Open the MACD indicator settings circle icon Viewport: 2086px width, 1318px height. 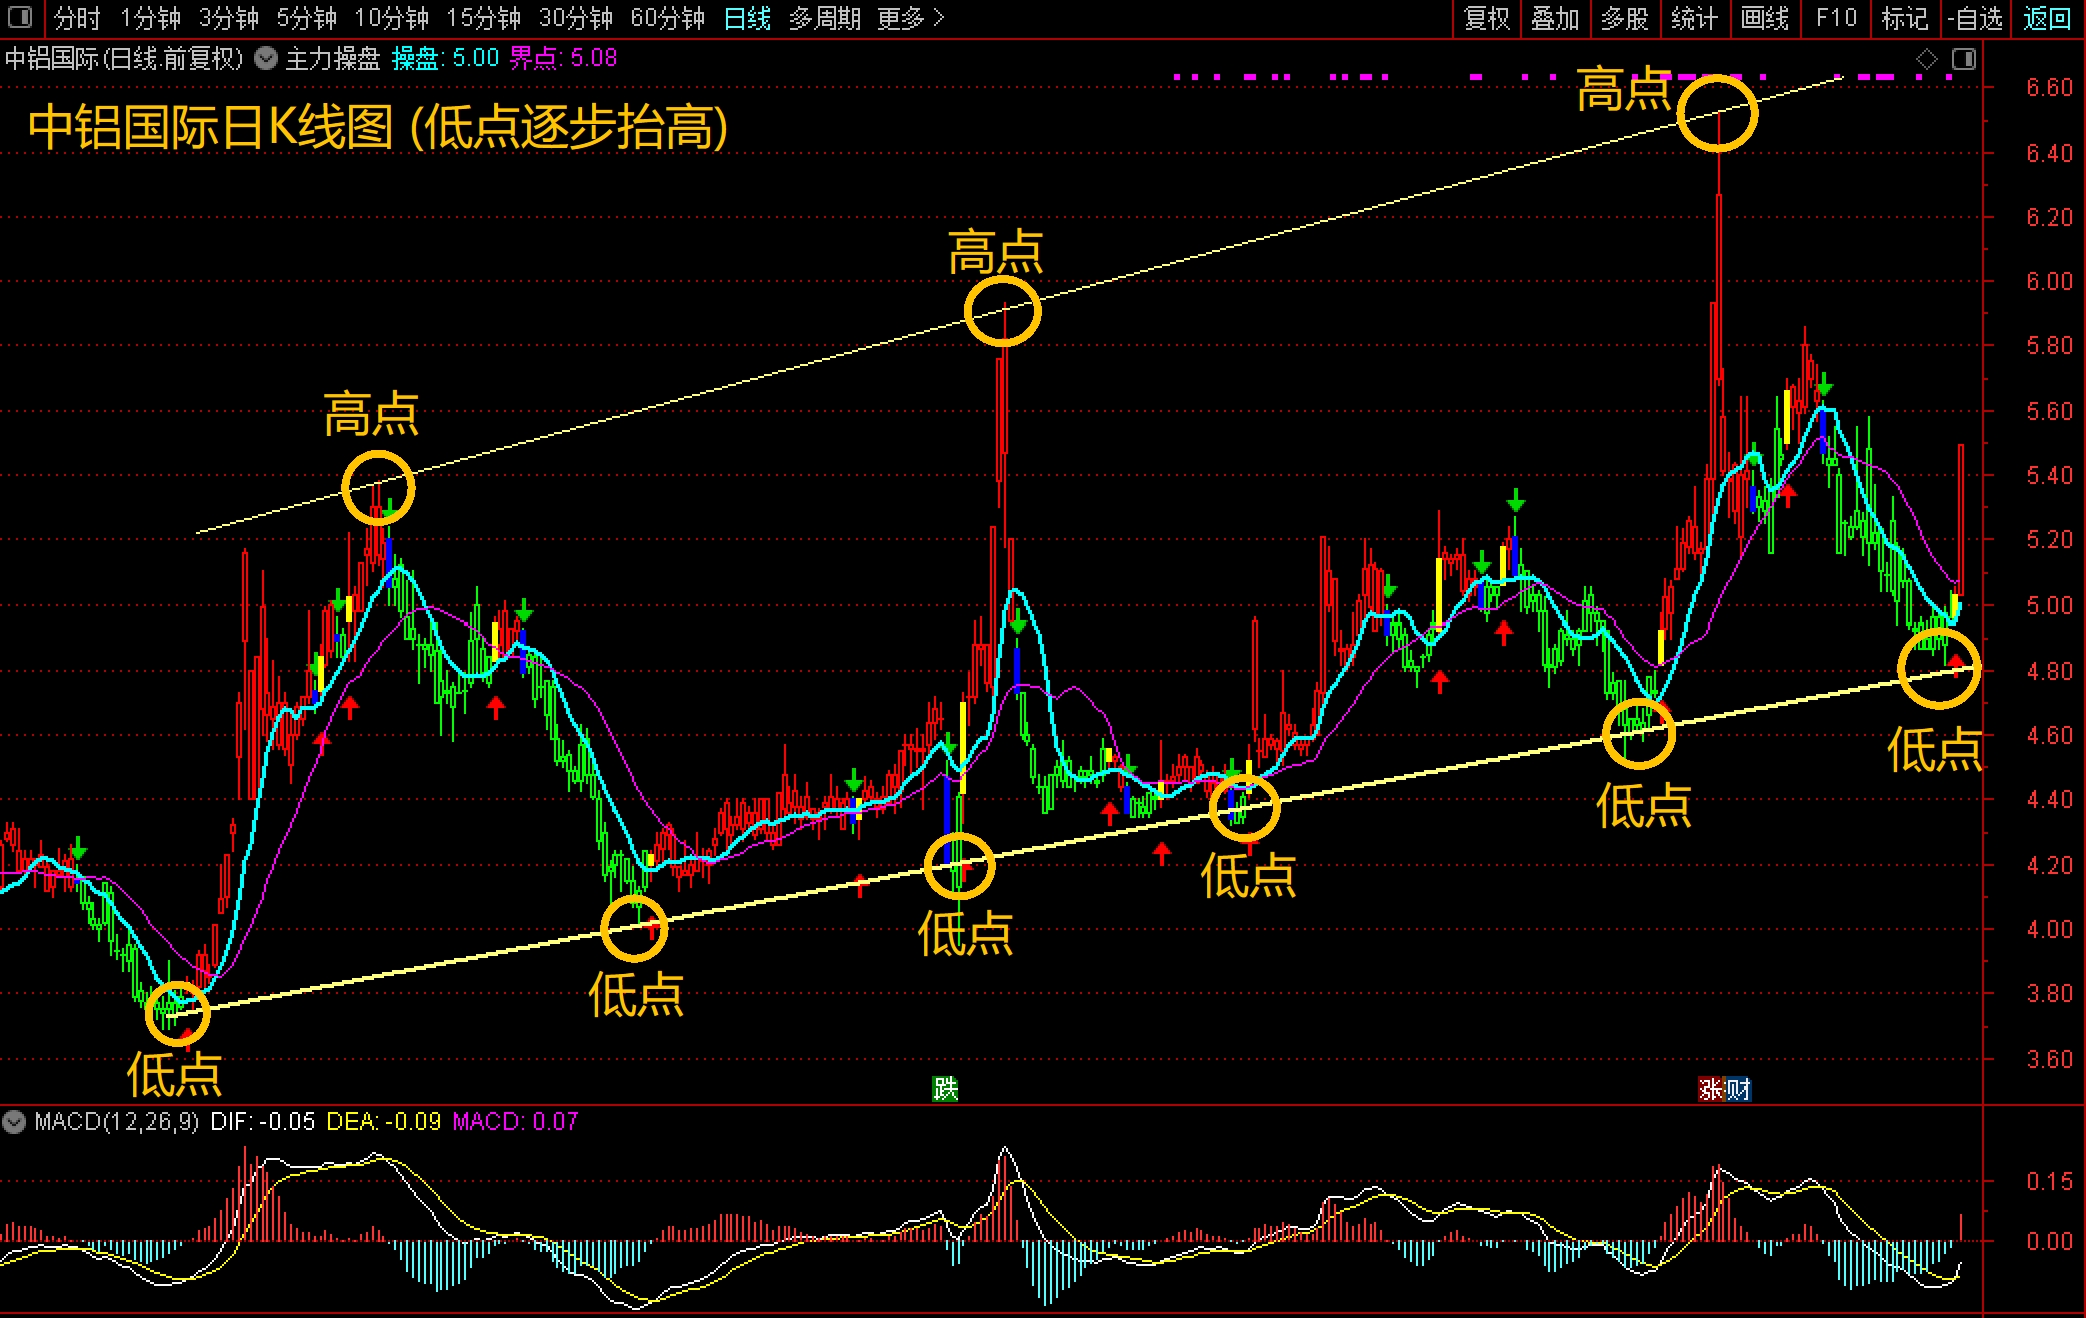click(x=14, y=1121)
